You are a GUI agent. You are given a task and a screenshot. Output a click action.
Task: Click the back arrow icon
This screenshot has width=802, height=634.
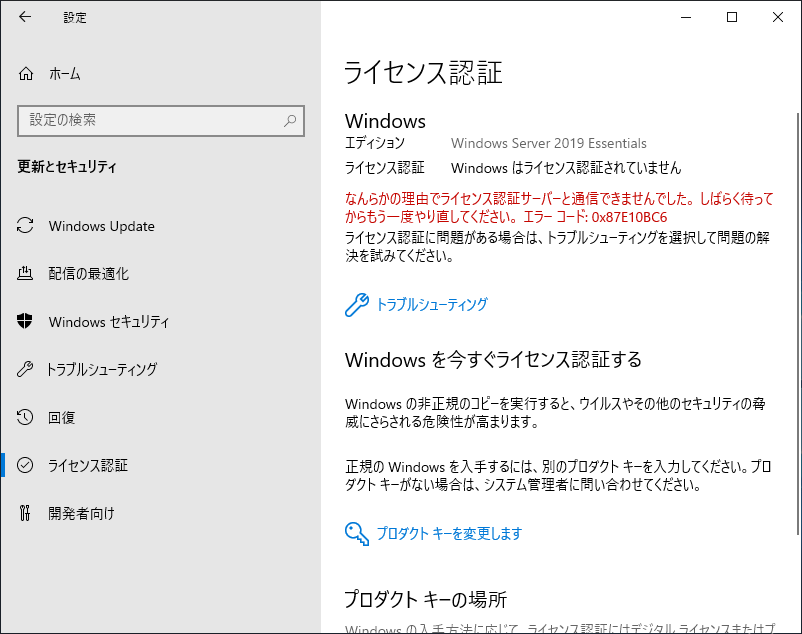(x=25, y=17)
